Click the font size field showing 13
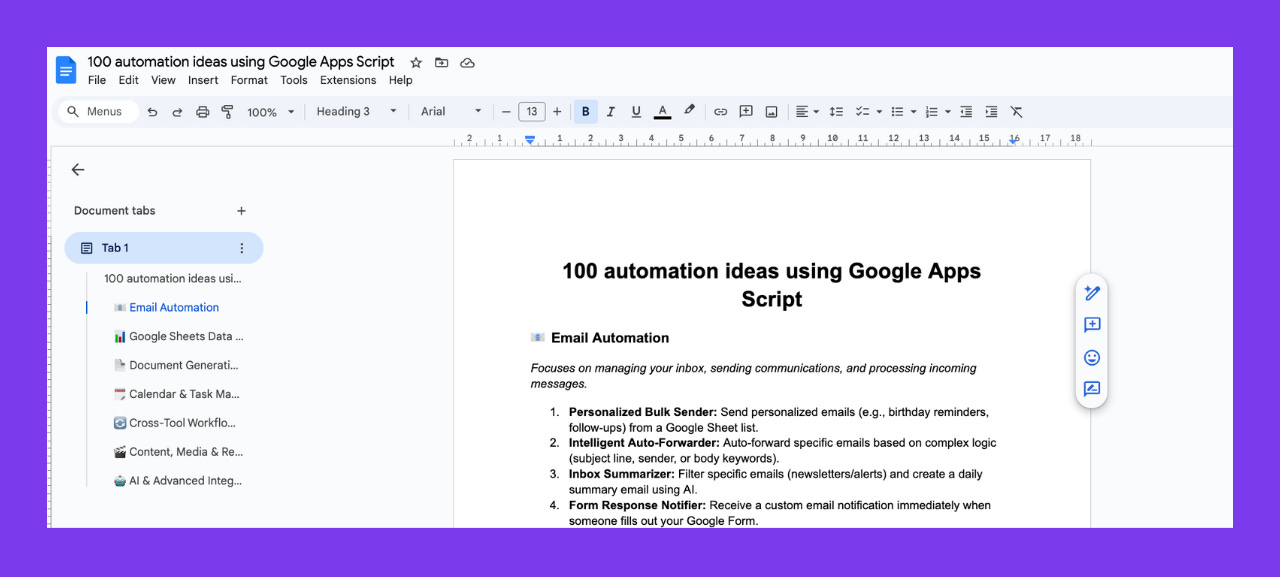The height and width of the screenshot is (577, 1280). pos(532,112)
